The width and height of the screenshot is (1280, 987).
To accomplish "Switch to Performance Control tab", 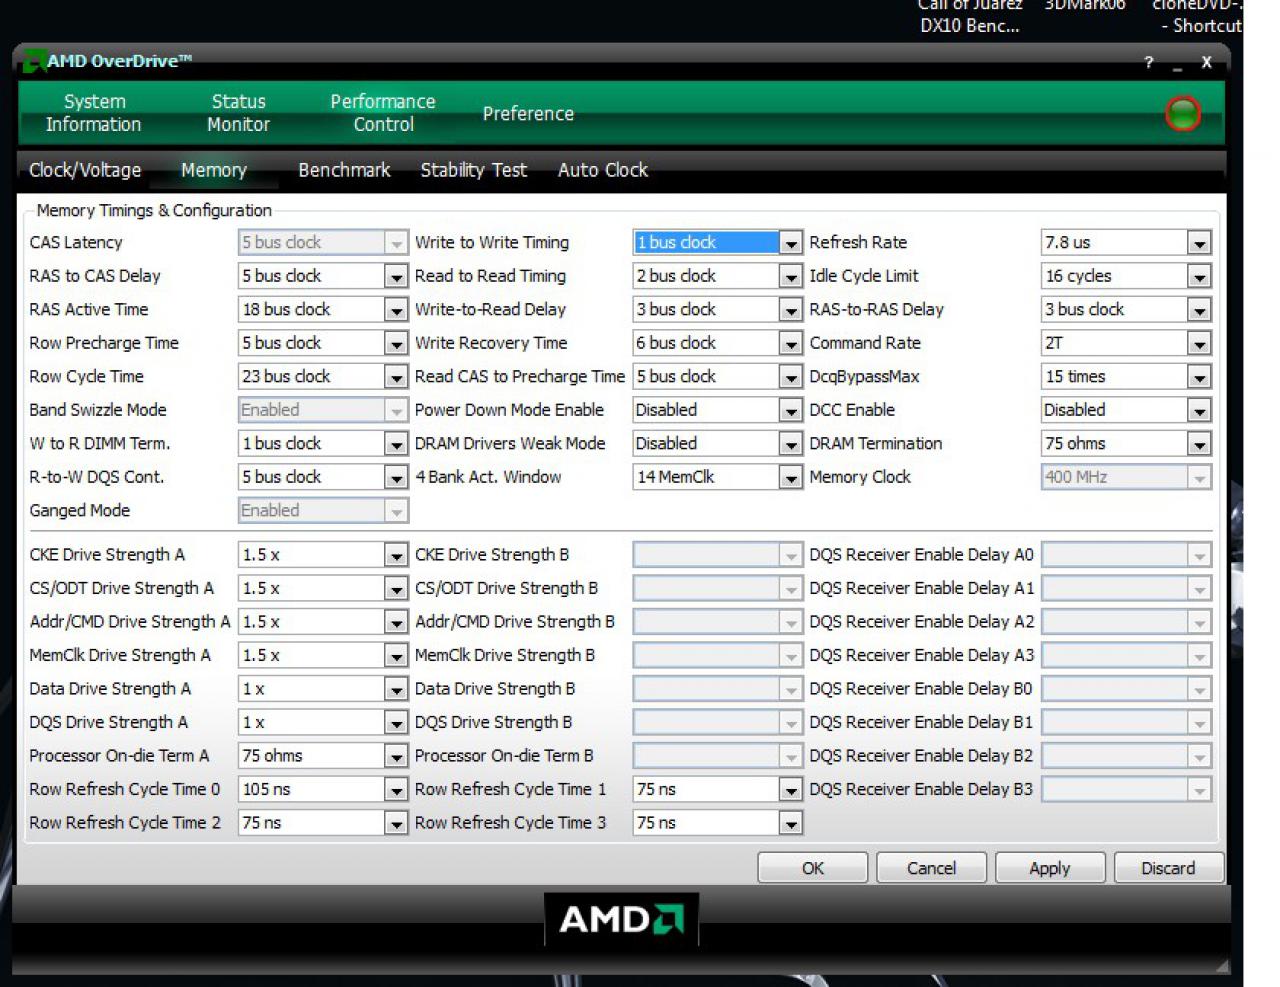I will tap(383, 113).
